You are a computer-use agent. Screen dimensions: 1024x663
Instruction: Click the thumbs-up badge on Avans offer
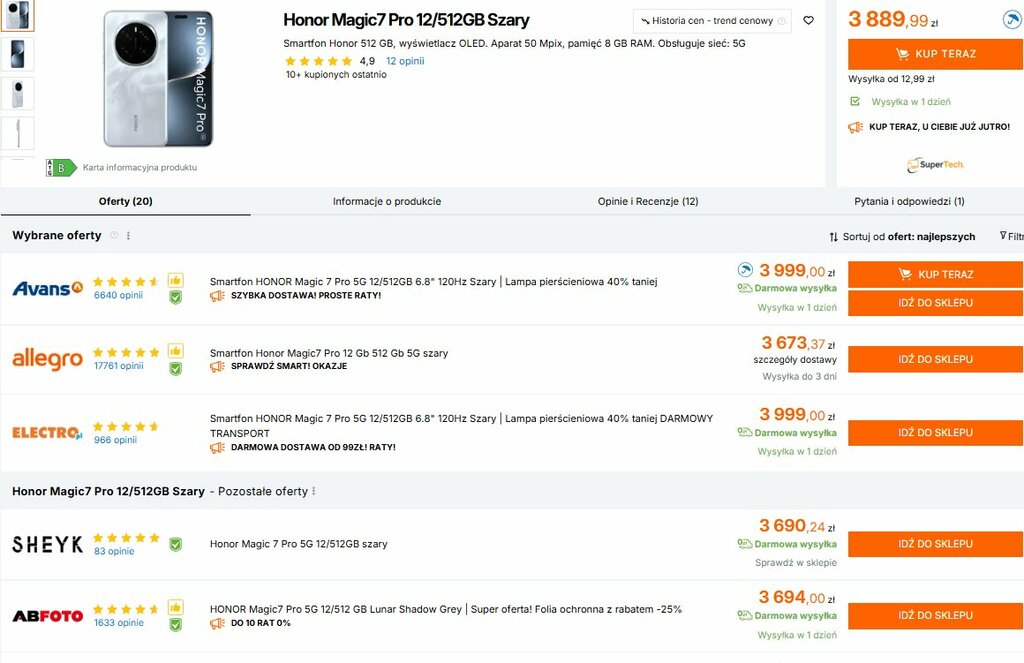175,280
